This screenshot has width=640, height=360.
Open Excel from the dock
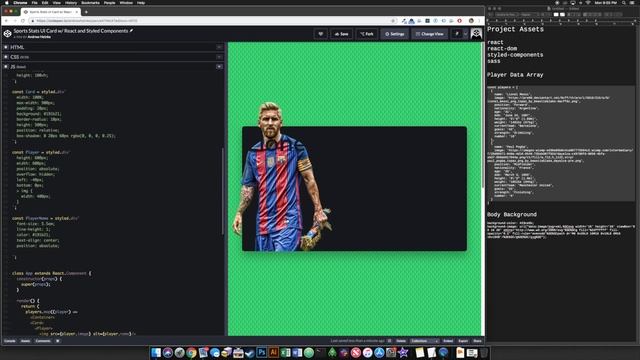pos(285,353)
